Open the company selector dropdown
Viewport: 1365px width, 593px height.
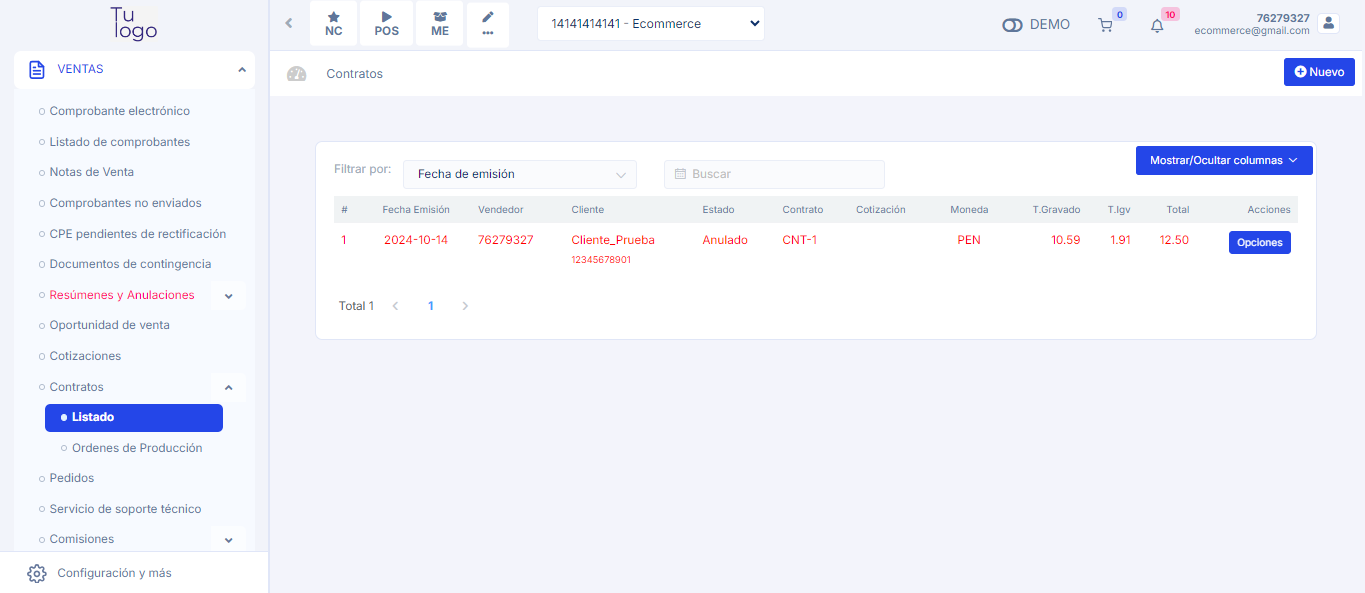click(650, 24)
